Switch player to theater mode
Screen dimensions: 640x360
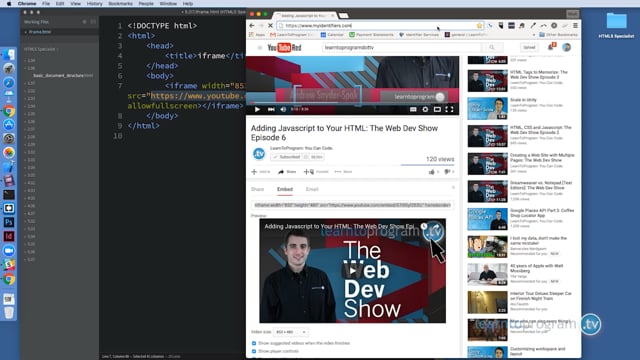click(437, 109)
